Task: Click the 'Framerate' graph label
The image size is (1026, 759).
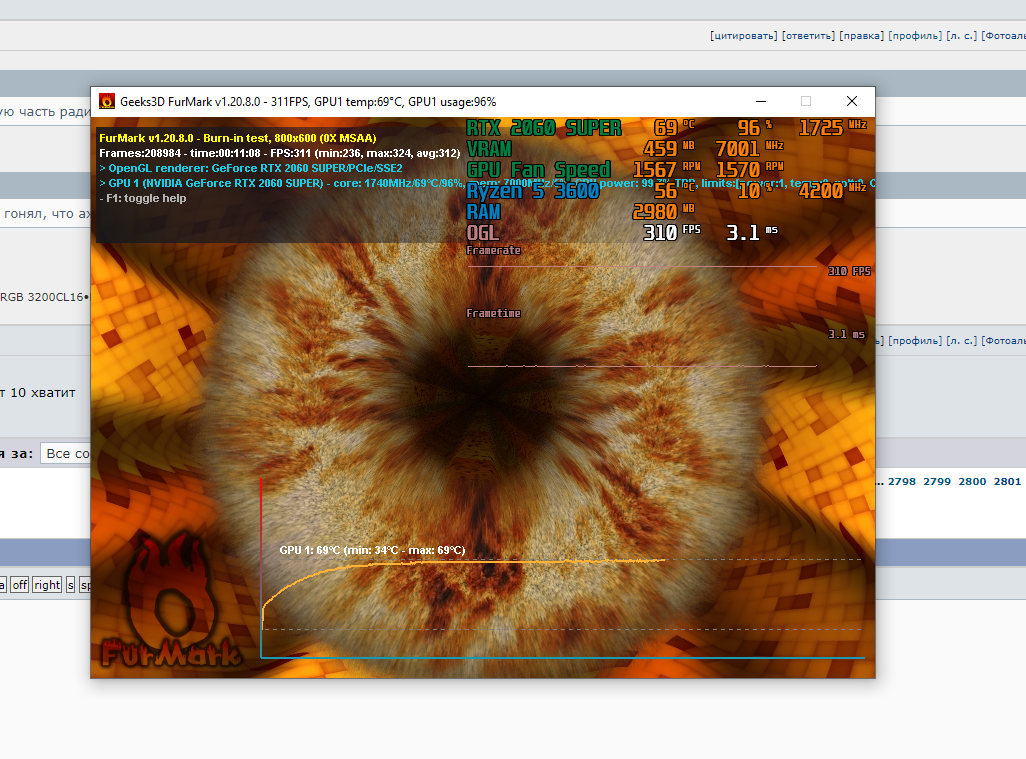Action: (x=493, y=250)
